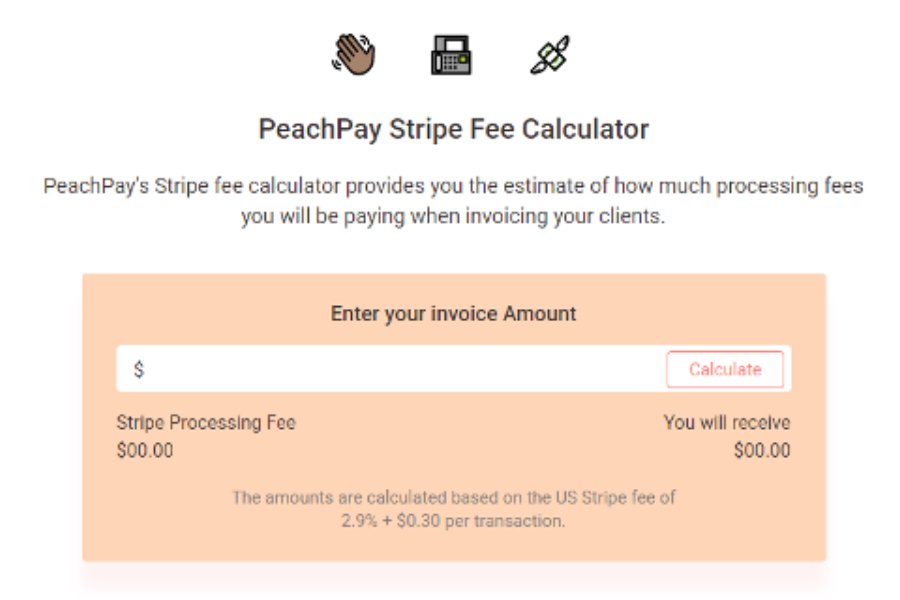Click the You will receive label

click(727, 423)
